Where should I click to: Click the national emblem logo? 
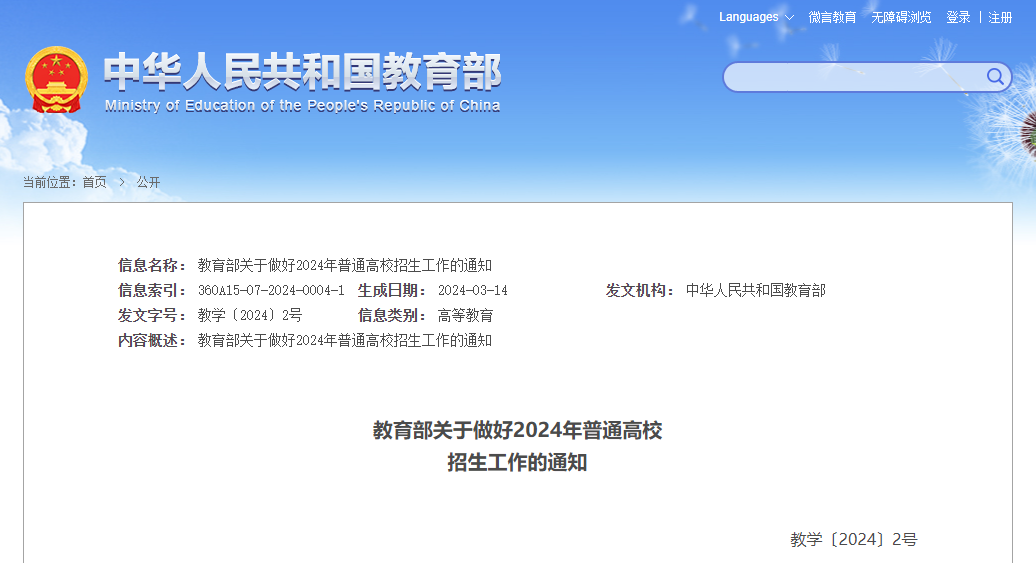(56, 80)
